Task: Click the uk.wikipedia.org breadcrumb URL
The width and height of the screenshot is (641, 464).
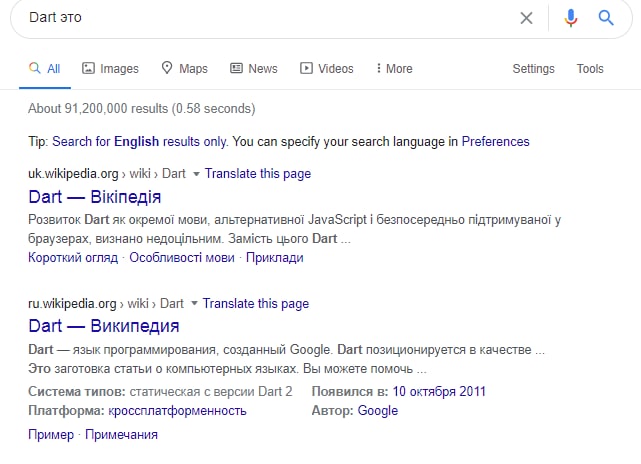Action: 107,174
